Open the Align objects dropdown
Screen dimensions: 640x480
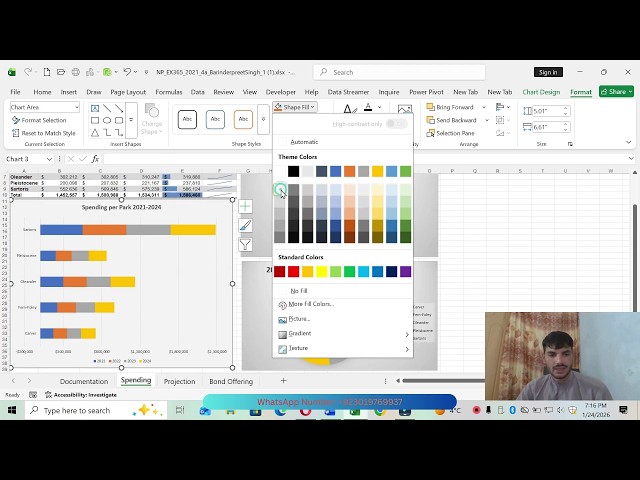click(x=503, y=107)
